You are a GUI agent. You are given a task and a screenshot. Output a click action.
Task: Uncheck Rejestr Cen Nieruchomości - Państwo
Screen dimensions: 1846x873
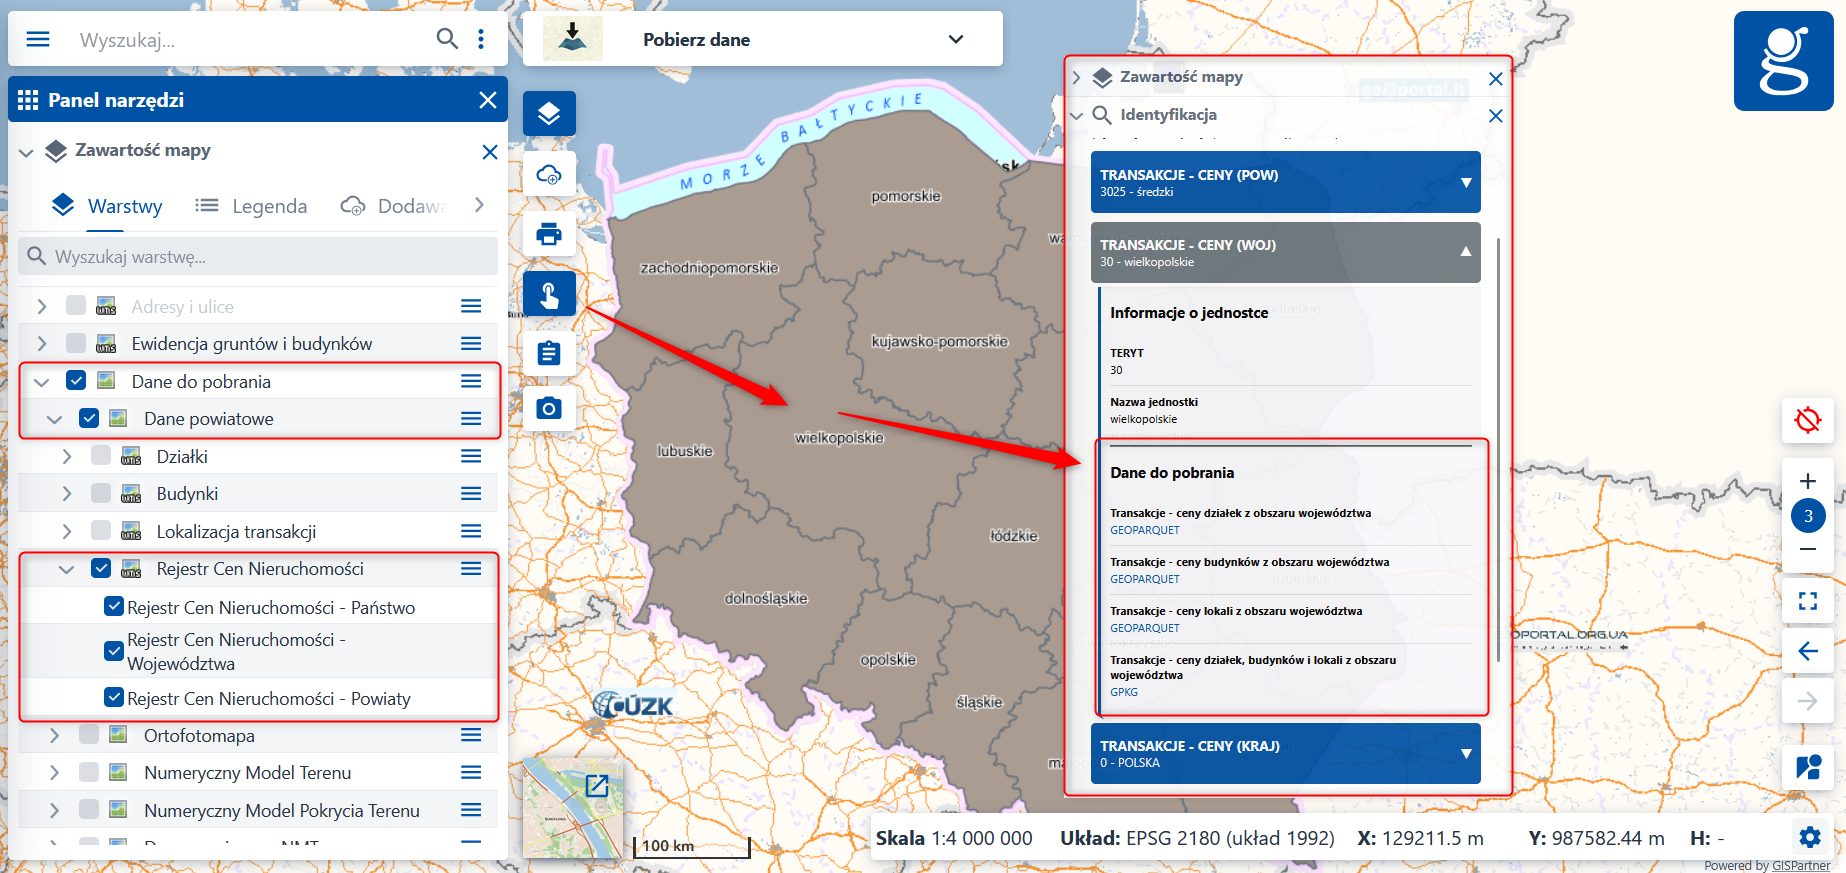(x=114, y=607)
